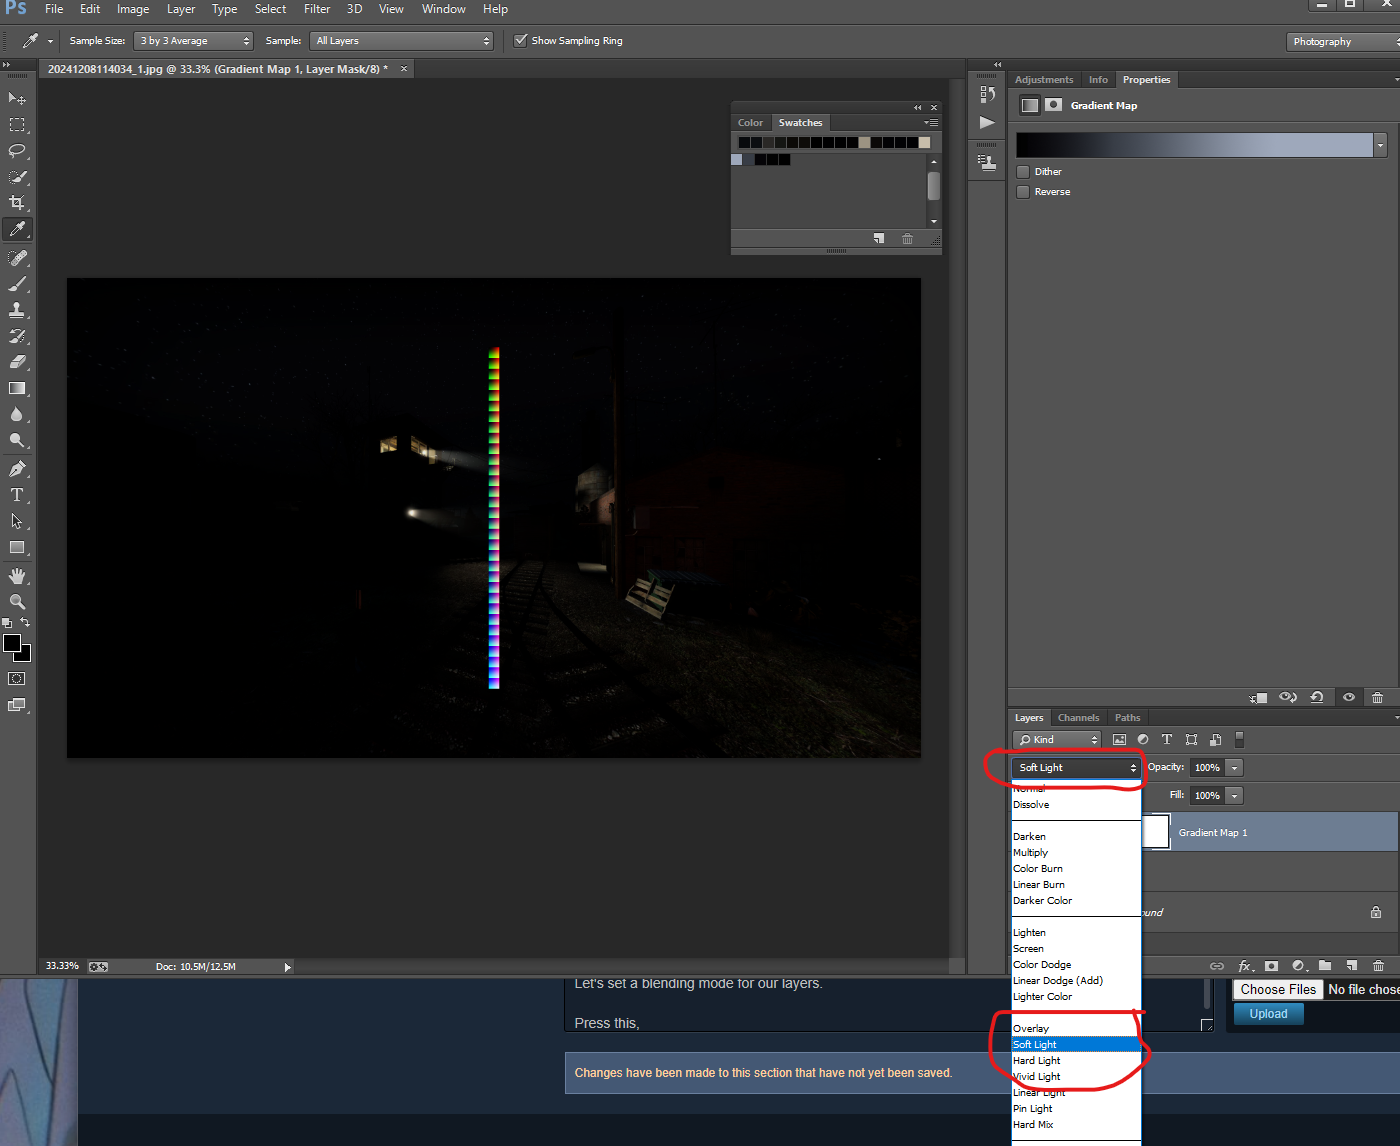Delete layer using Layers panel trash icon

[1378, 966]
